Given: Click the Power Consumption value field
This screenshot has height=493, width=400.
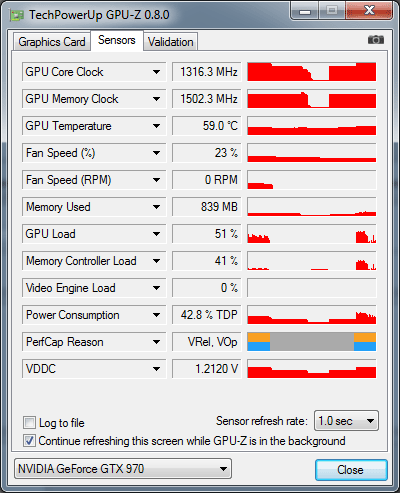Looking at the screenshot, I should click(x=207, y=314).
